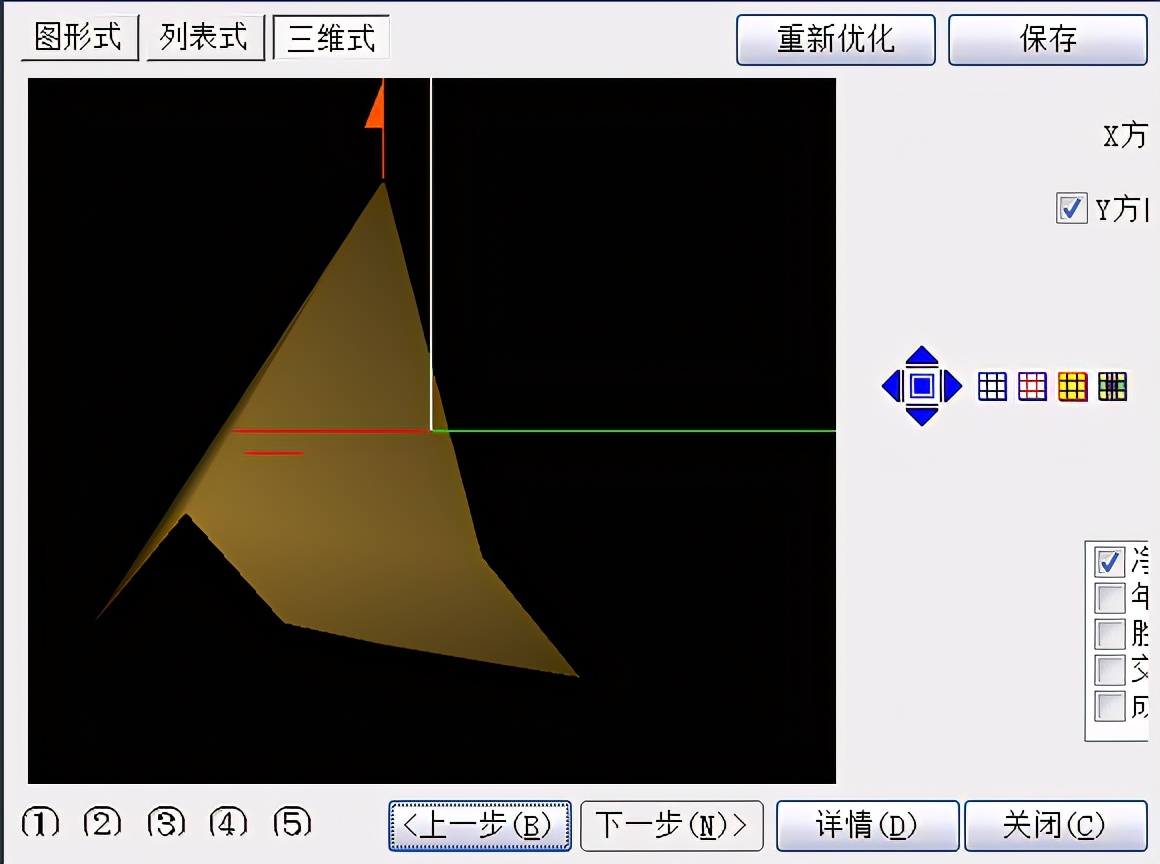Click the 保存 button
This screenshot has height=864, width=1160.
pyautogui.click(x=1047, y=40)
